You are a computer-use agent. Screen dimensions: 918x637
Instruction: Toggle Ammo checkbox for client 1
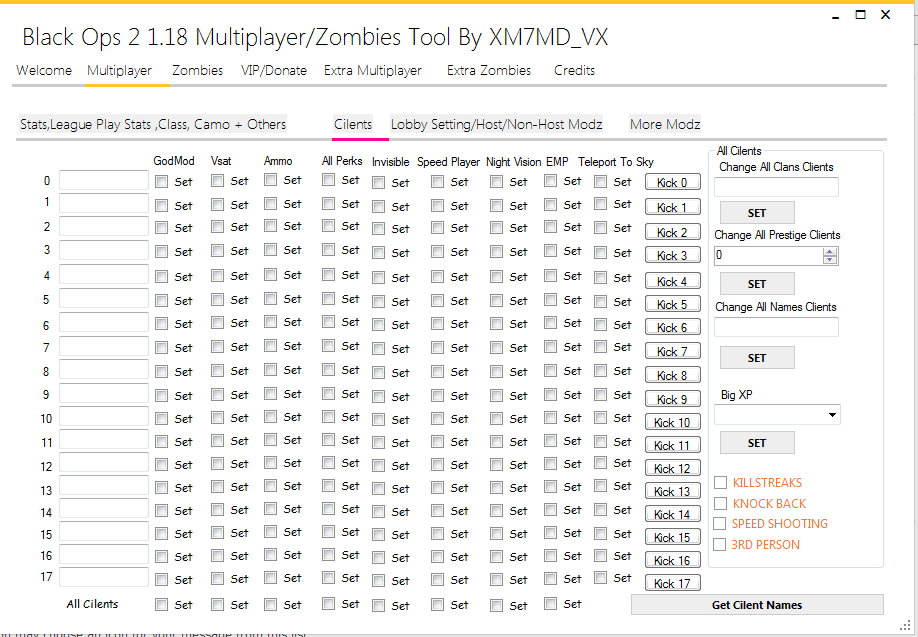point(270,204)
